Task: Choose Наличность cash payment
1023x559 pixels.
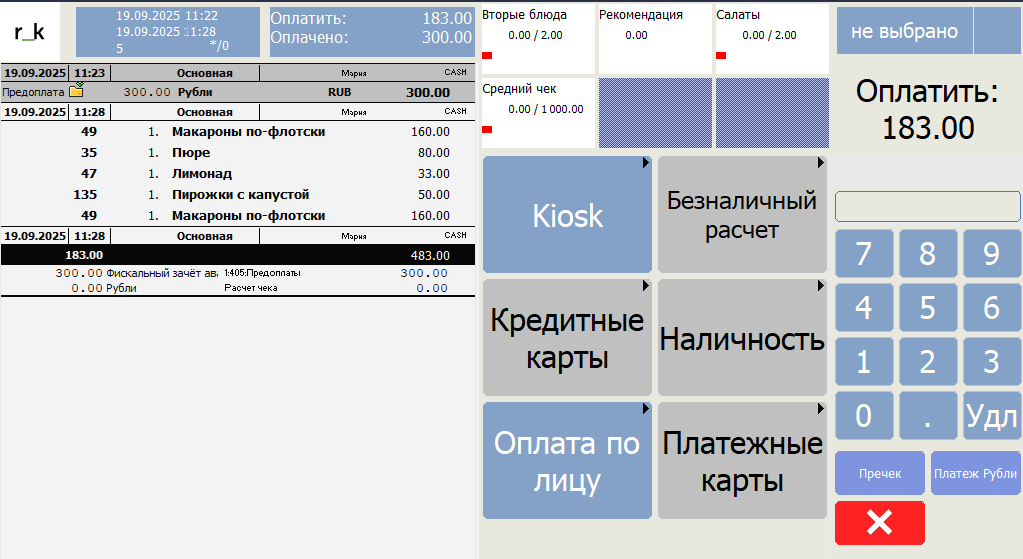Action: (742, 338)
